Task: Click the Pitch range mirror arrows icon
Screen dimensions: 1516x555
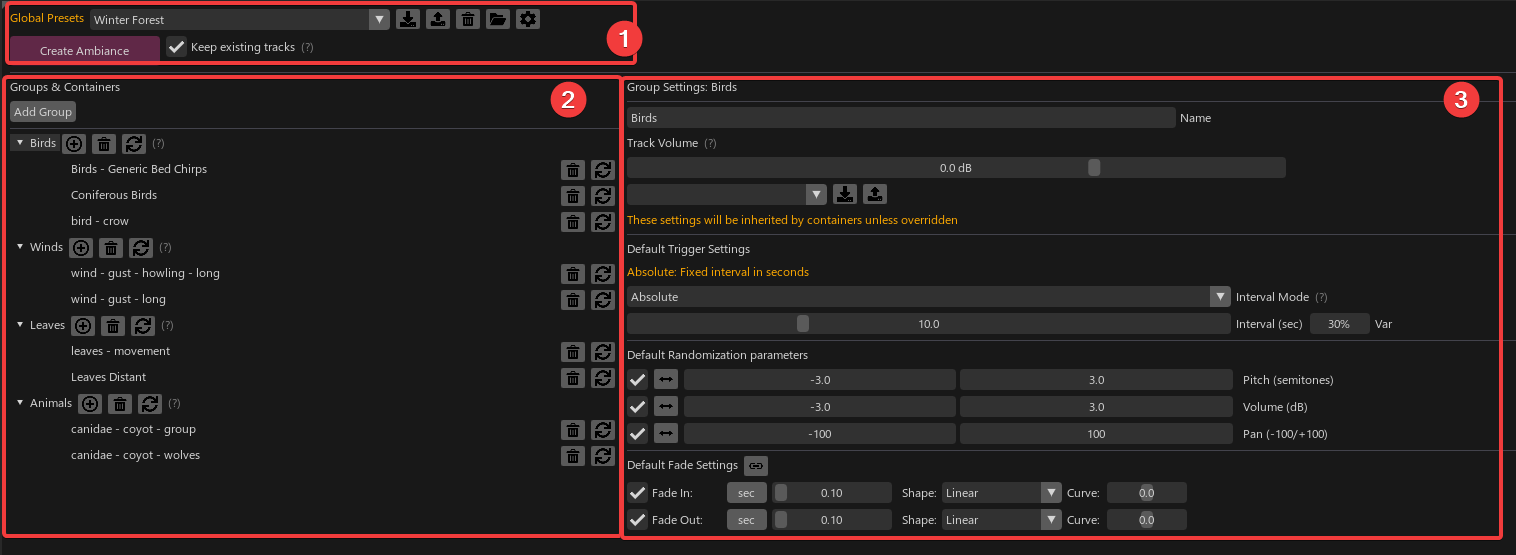Action: point(666,380)
